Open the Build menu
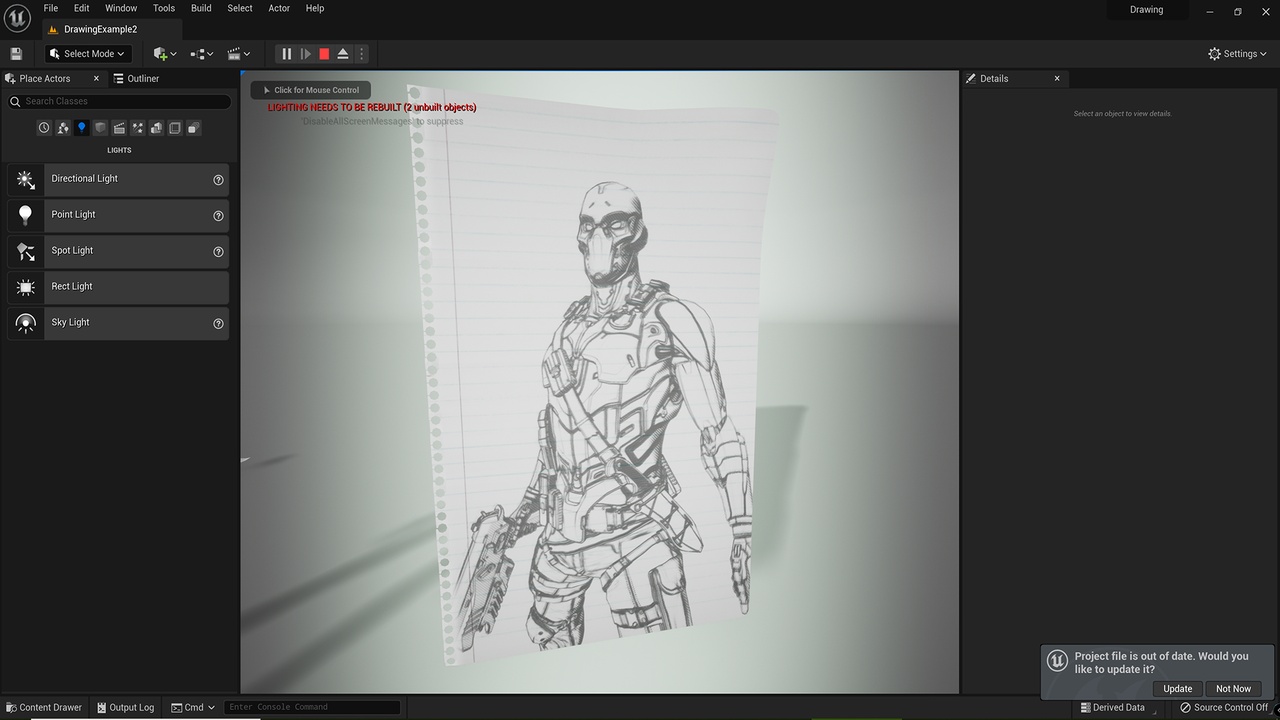The width and height of the screenshot is (1280, 720). [x=200, y=8]
